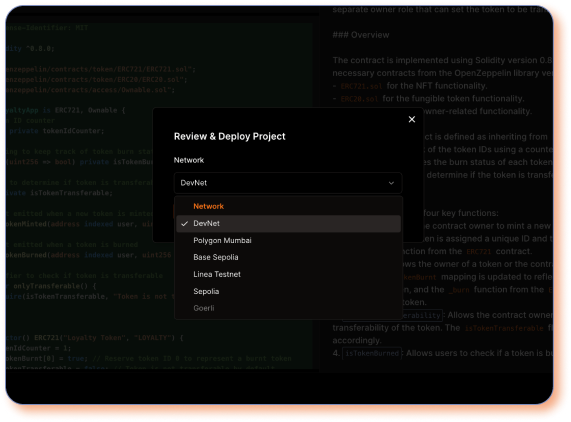Image resolution: width=571 pixels, height=422 pixels.
Task: Select Sepolia network option
Action: point(288,291)
